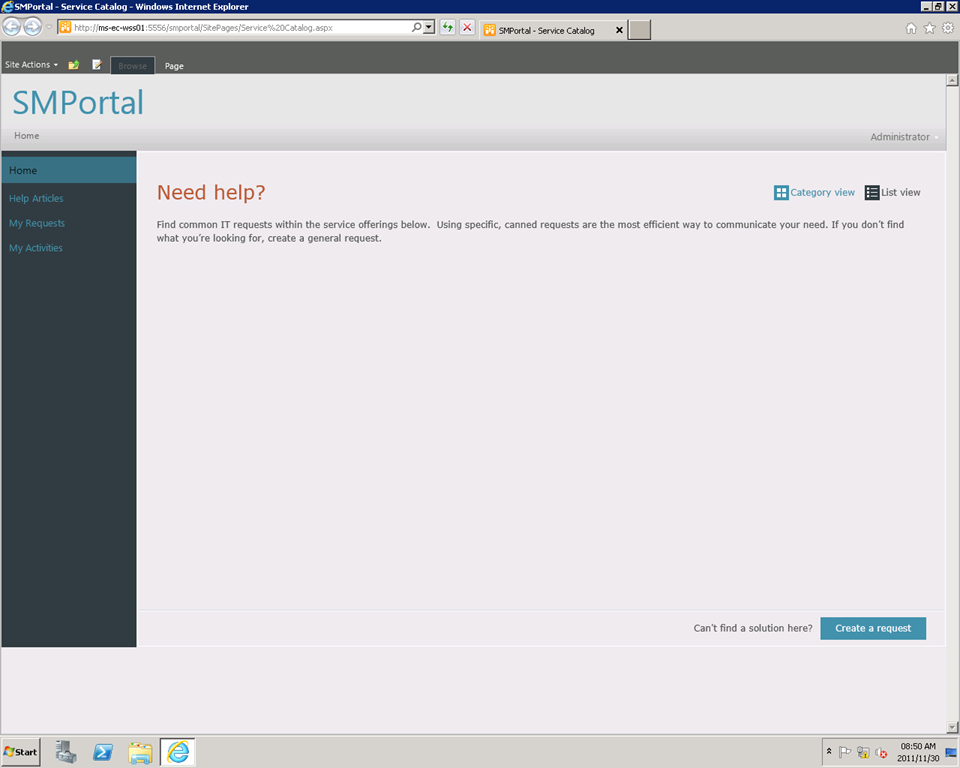The width and height of the screenshot is (960, 768).
Task: Switch to Category view
Action: tap(814, 192)
